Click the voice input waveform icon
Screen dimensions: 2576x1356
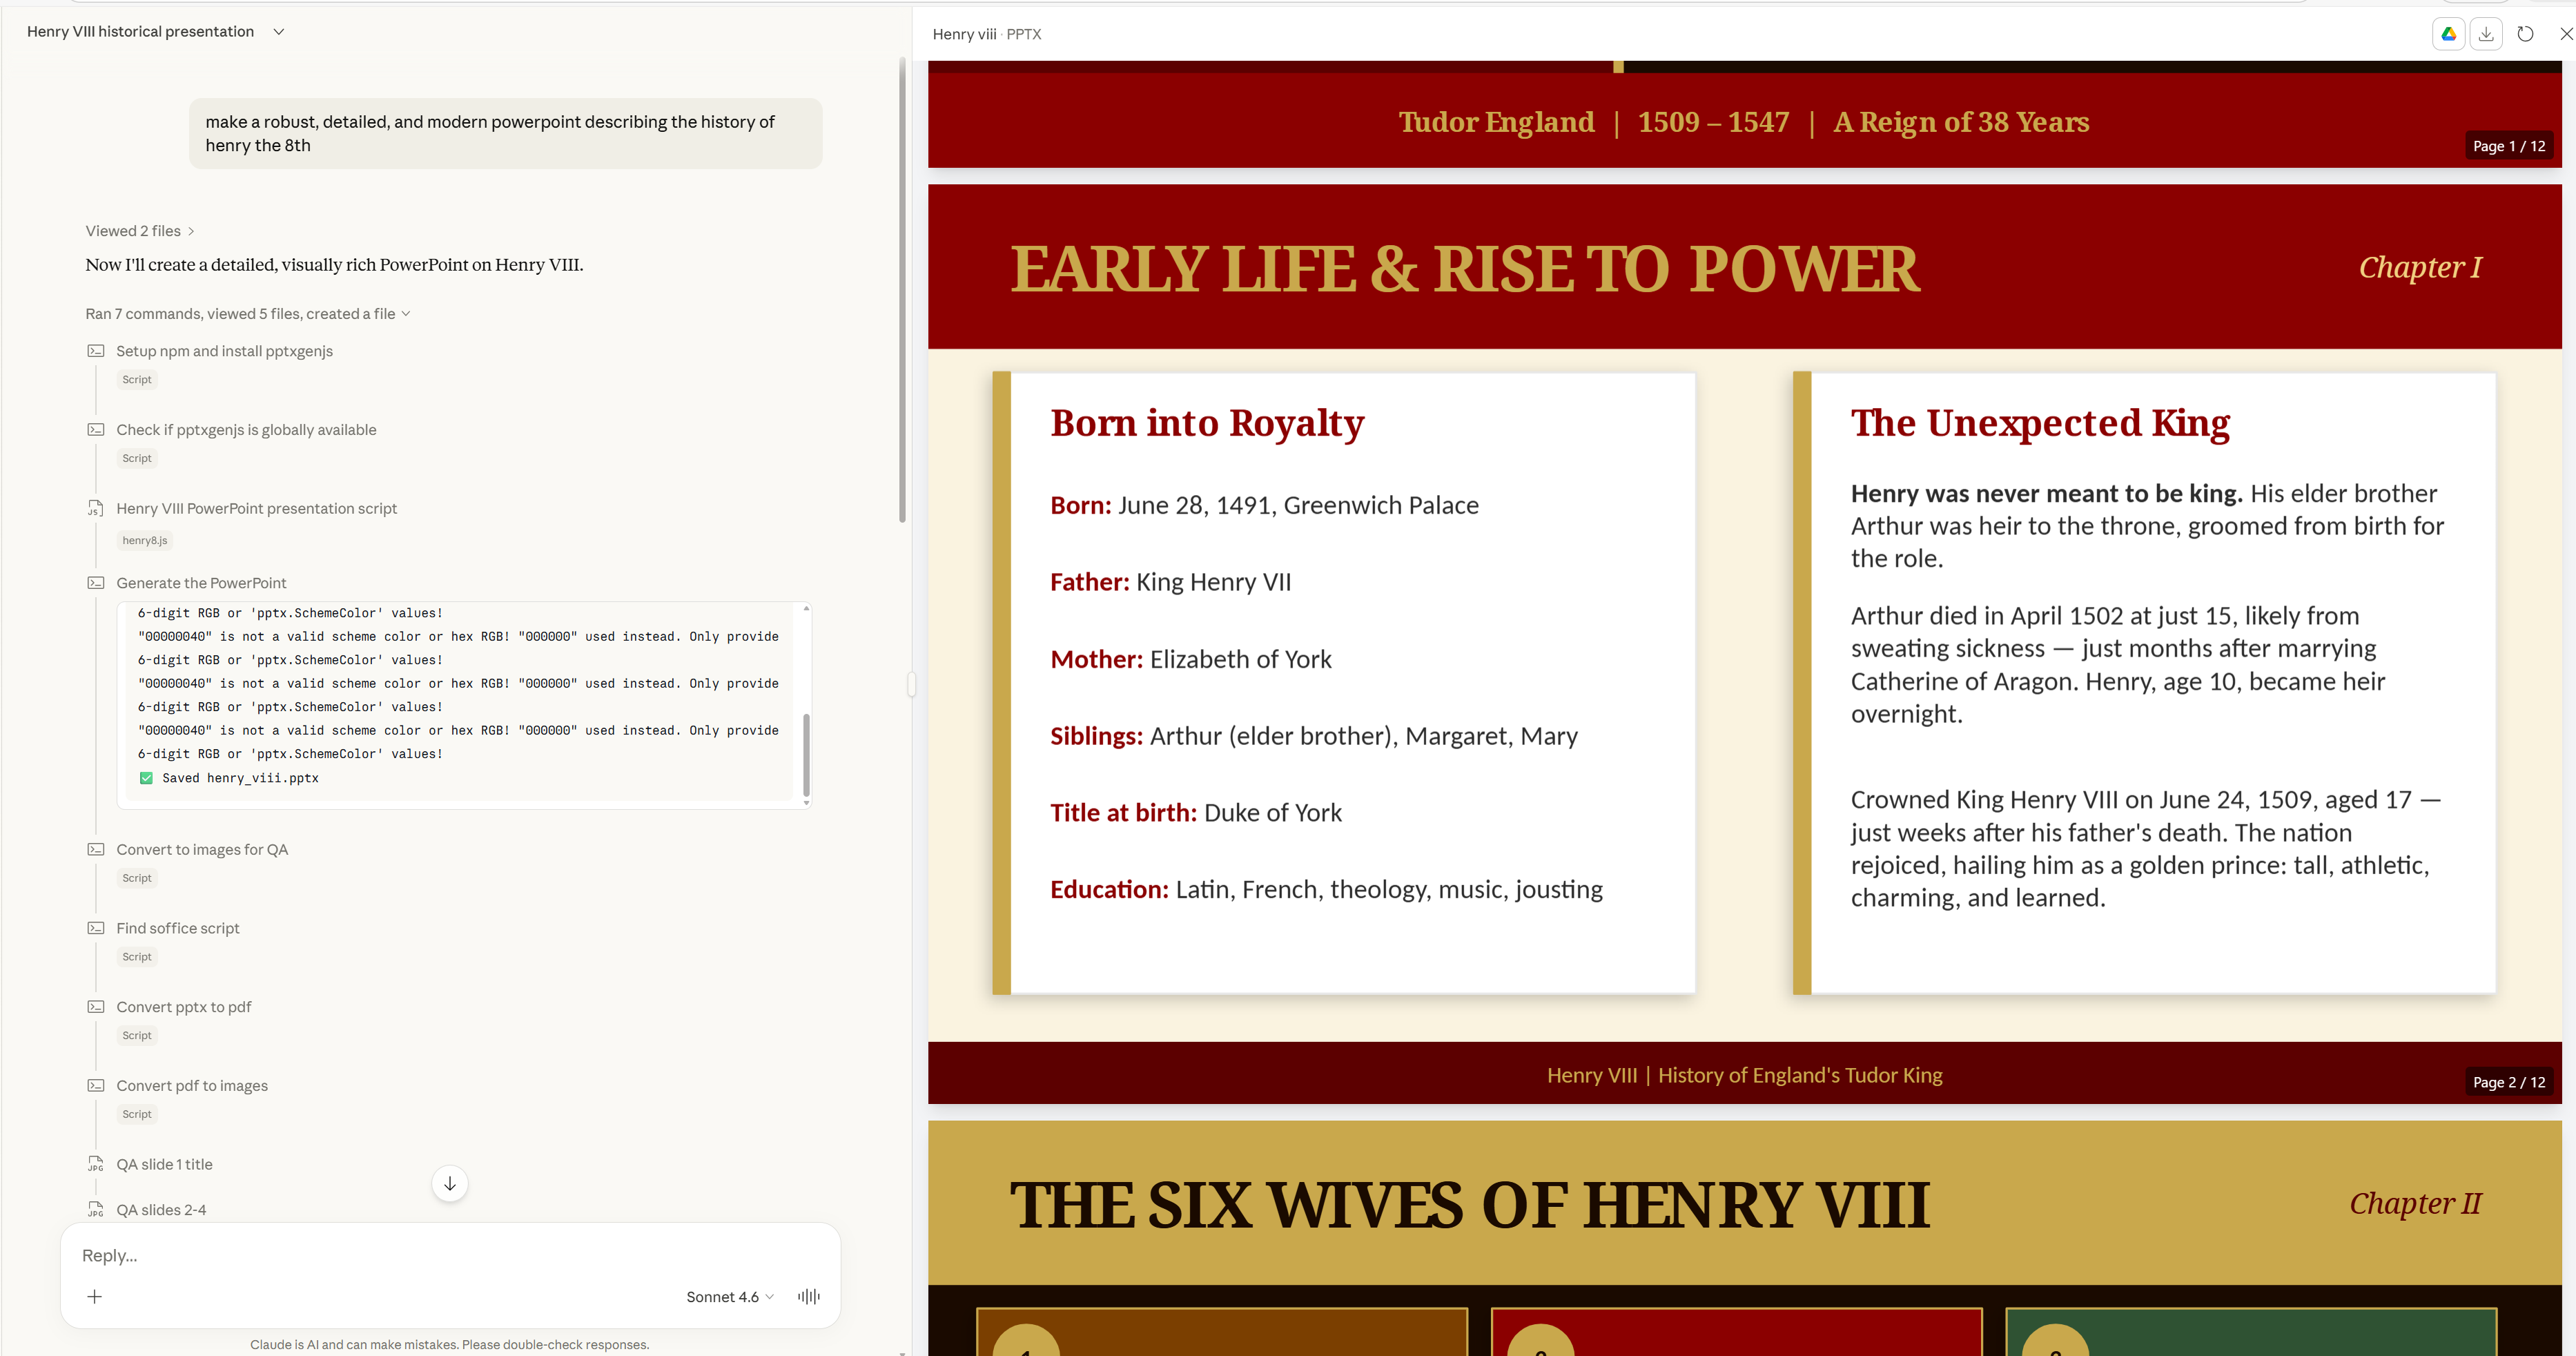(x=808, y=1296)
